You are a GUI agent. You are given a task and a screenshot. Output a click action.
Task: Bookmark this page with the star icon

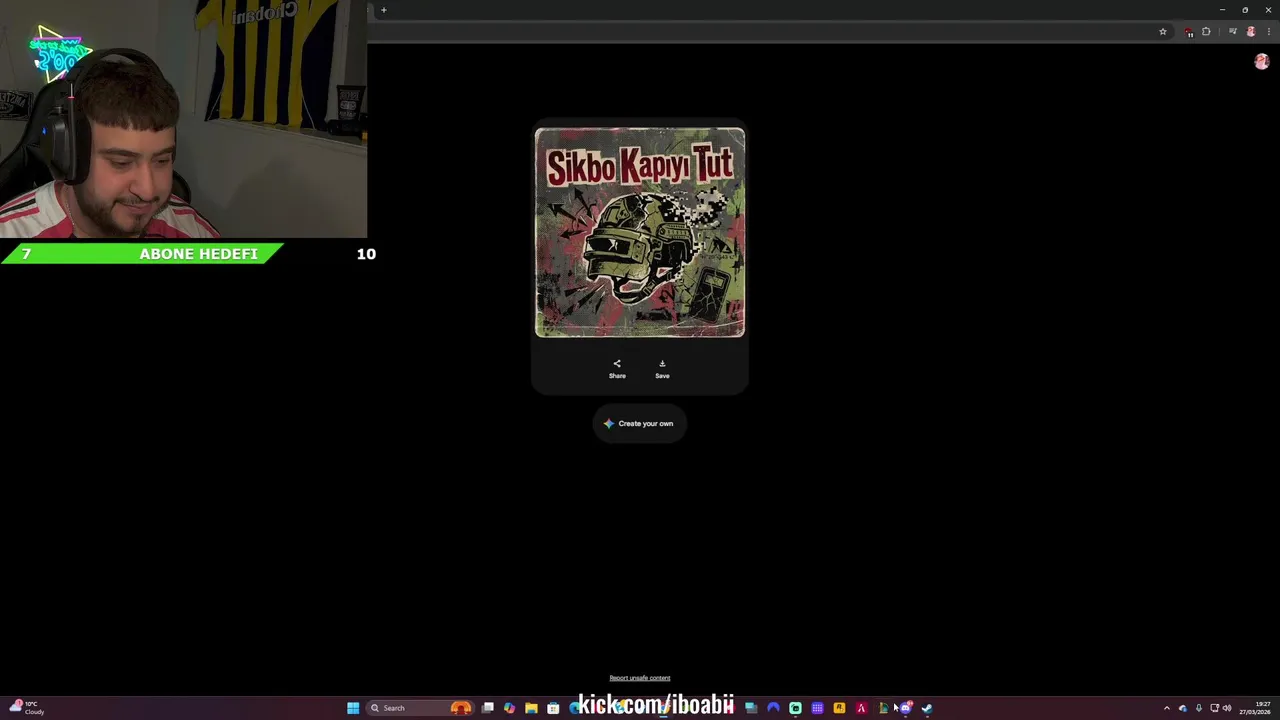[x=1163, y=32]
